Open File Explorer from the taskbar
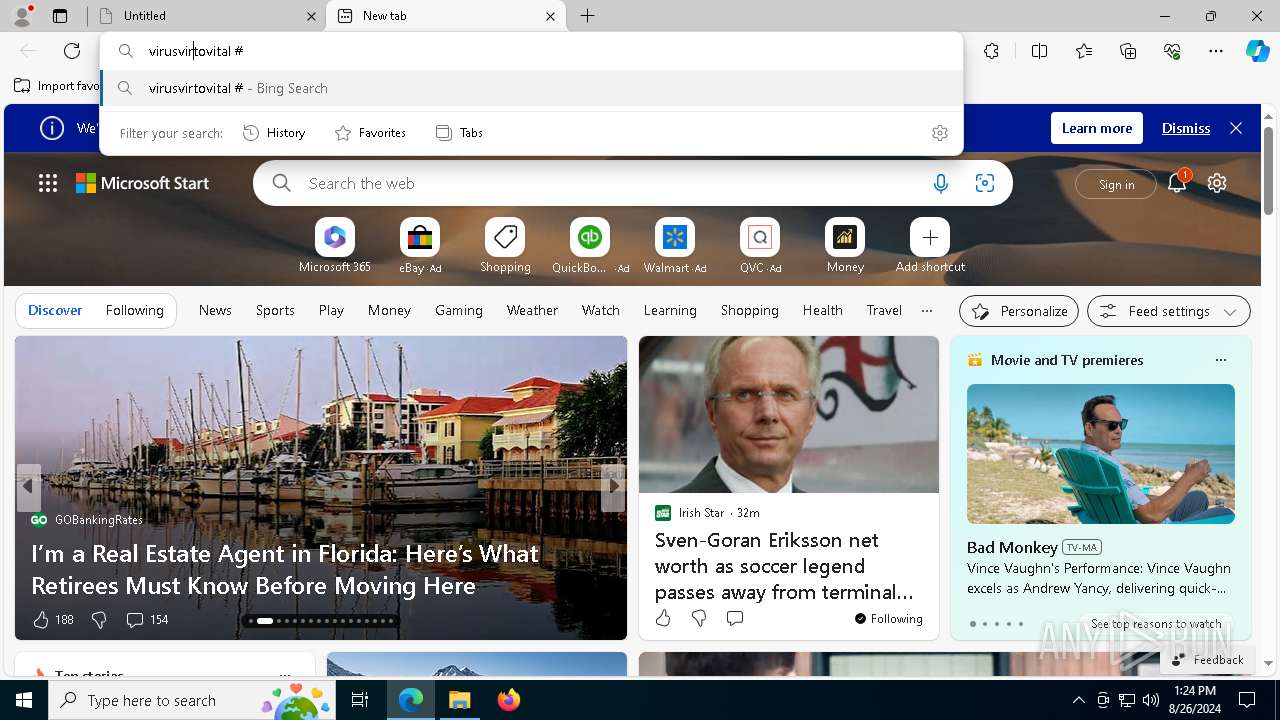This screenshot has width=1280, height=720. [459, 700]
